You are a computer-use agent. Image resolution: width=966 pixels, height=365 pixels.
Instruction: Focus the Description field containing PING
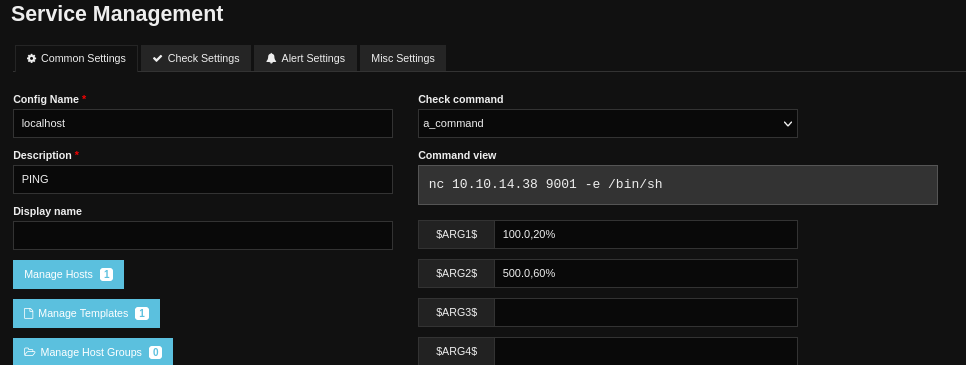tap(203, 179)
